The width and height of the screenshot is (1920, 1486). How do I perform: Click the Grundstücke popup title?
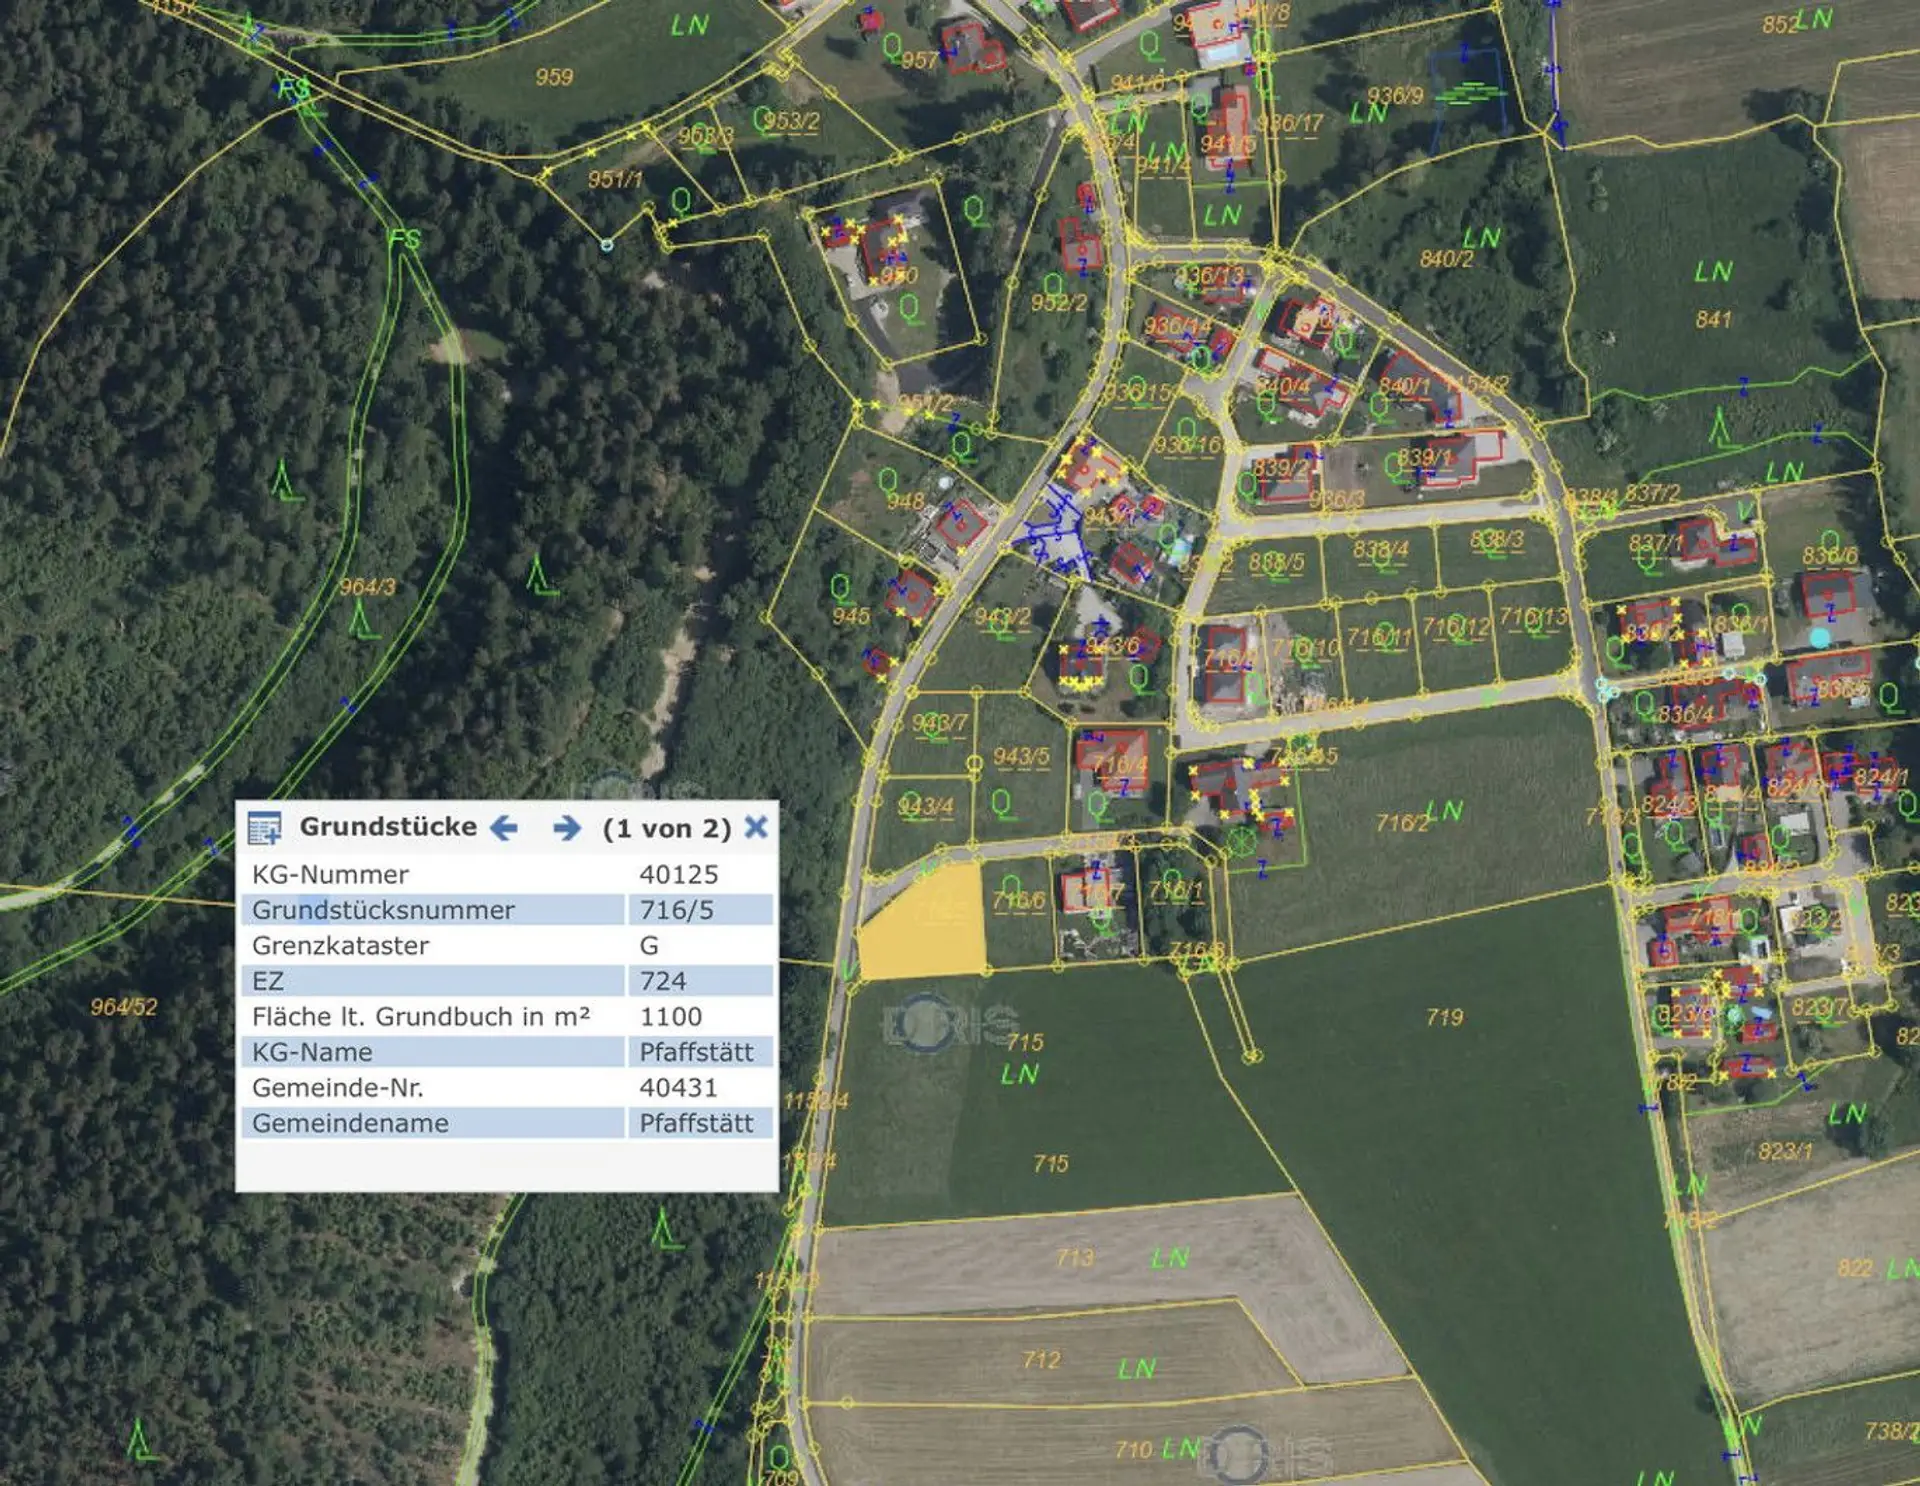pos(388,827)
